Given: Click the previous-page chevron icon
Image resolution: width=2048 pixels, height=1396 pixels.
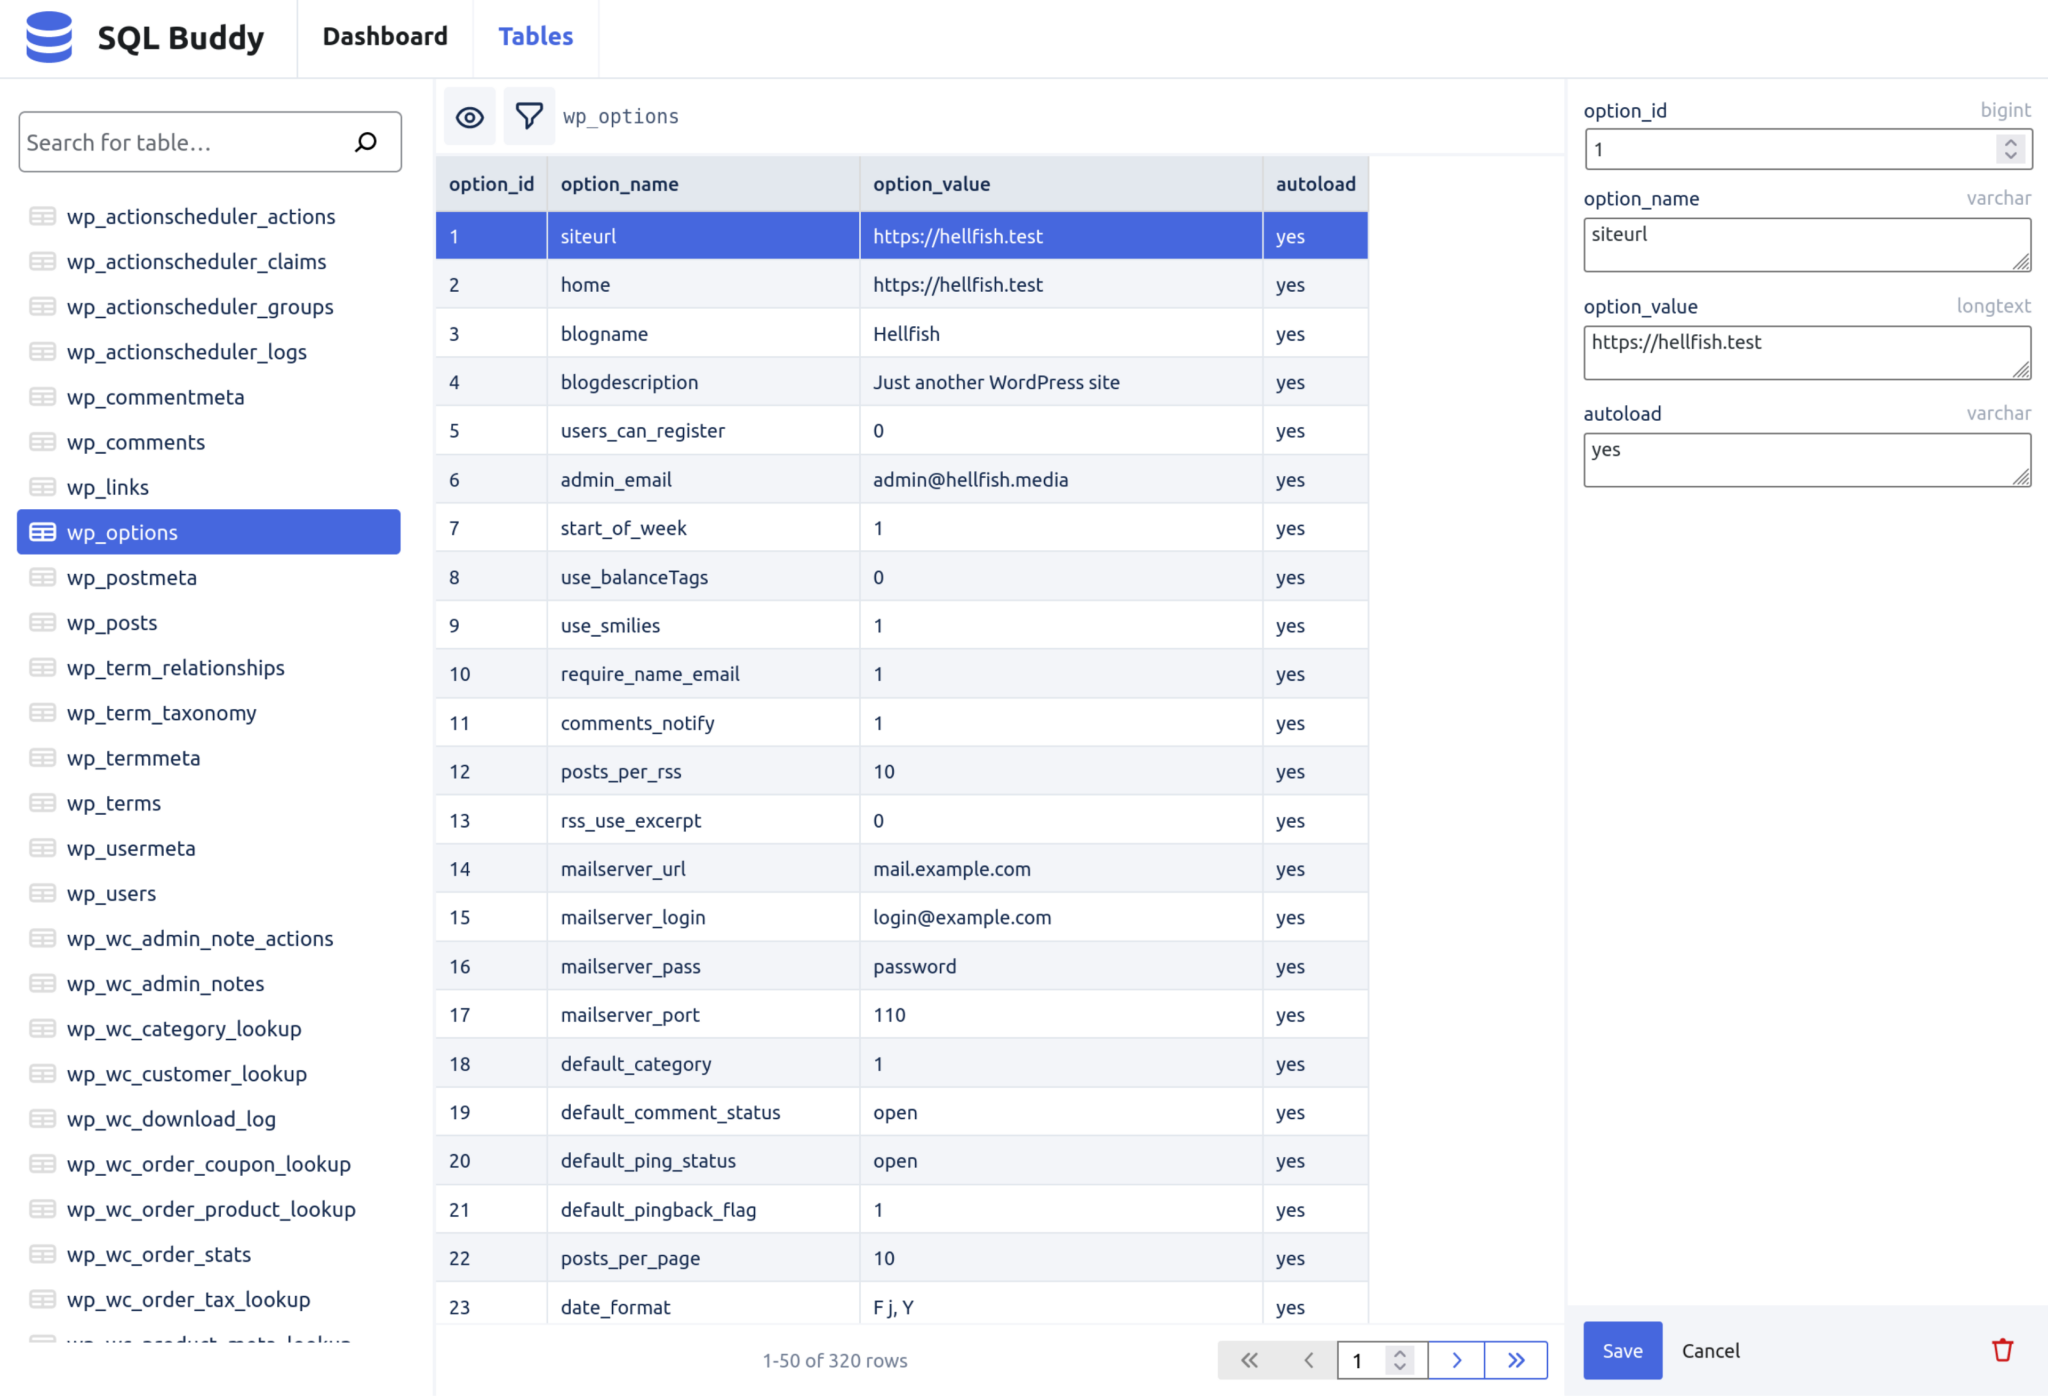Looking at the screenshot, I should [1308, 1360].
